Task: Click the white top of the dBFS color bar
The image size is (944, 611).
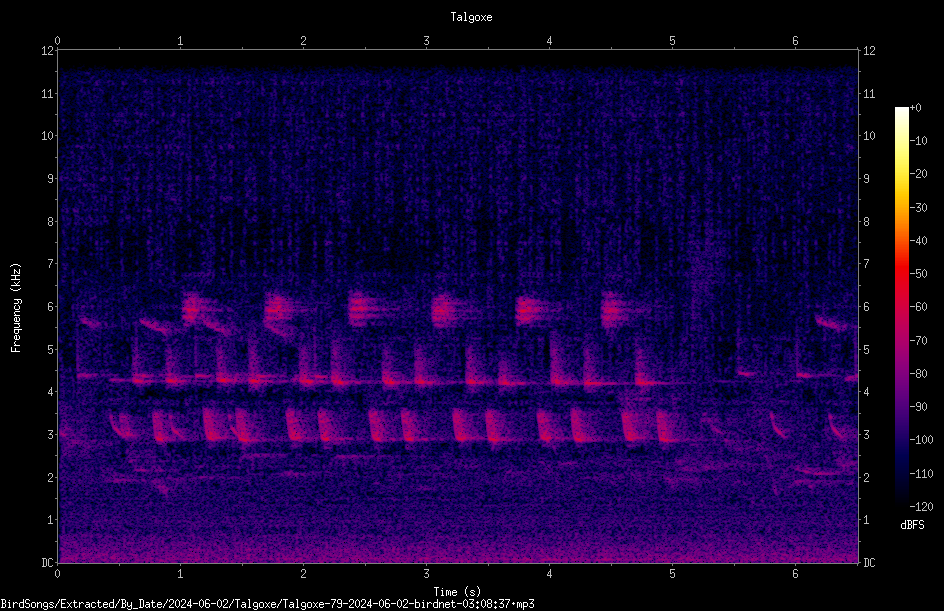Action: click(901, 112)
